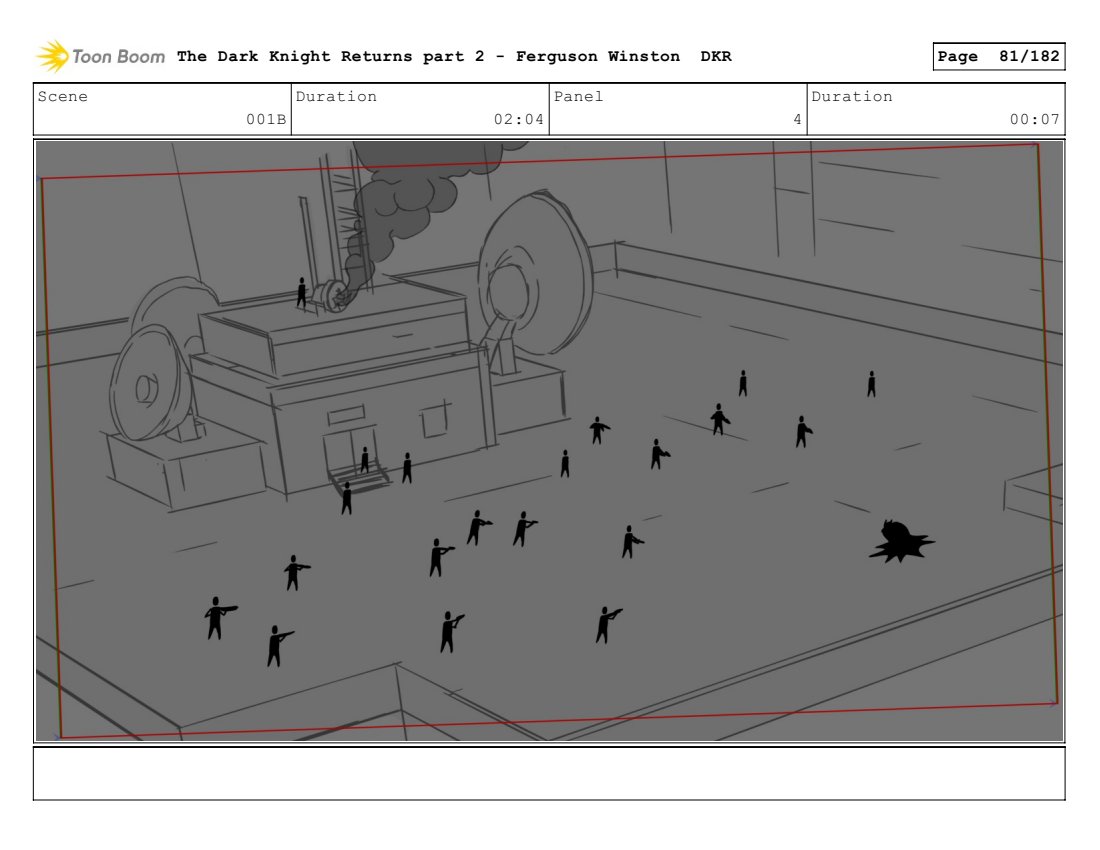
Task: Click the Toon Boom logo
Action: [x=101, y=56]
